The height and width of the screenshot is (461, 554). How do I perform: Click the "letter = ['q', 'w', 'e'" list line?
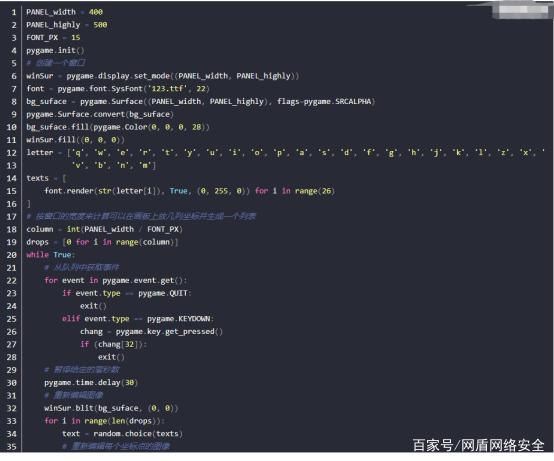[x=285, y=153]
